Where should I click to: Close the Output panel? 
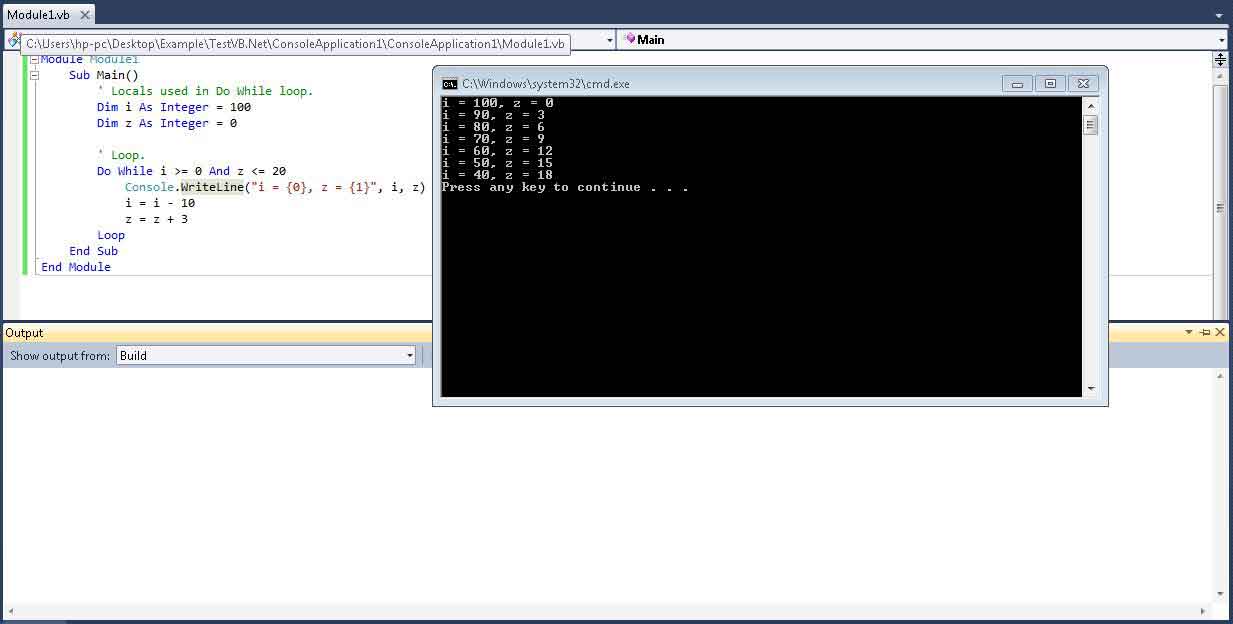pyautogui.click(x=1220, y=333)
